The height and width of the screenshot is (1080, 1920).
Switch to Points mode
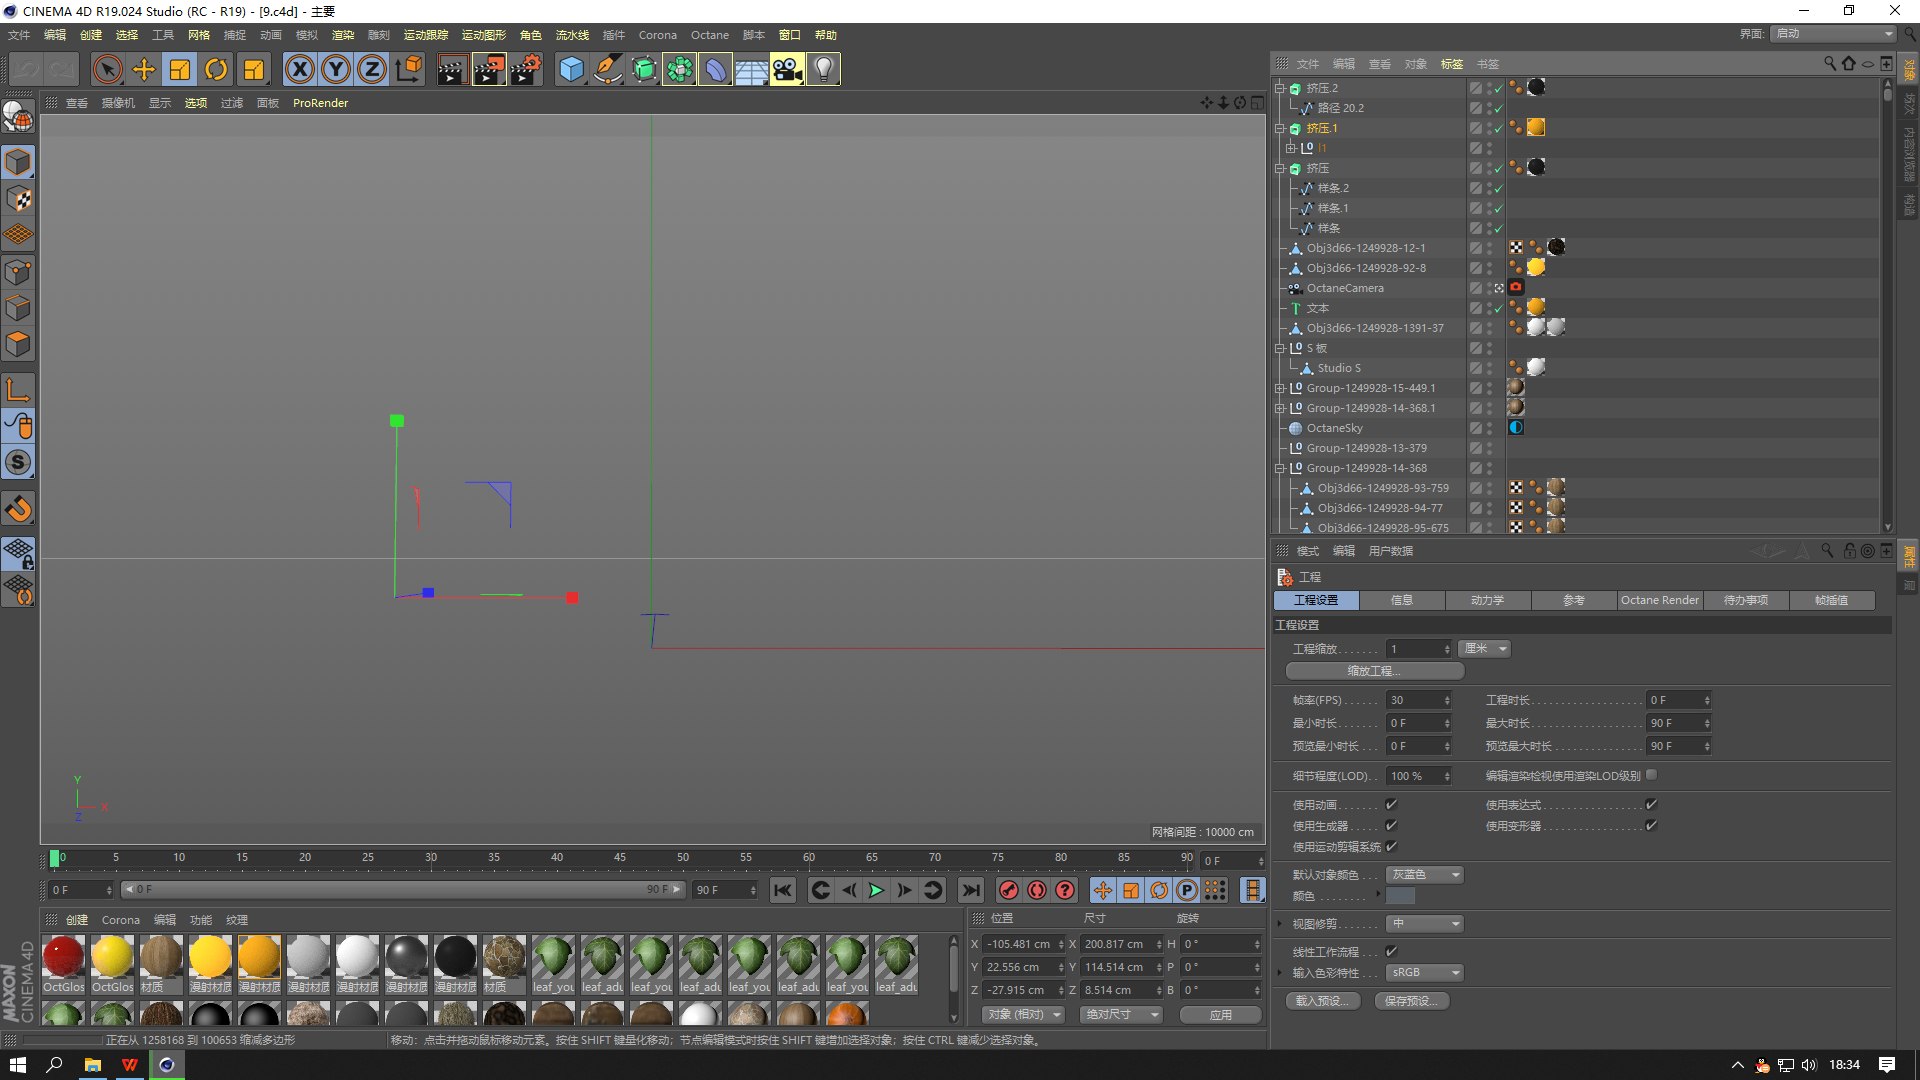19,272
